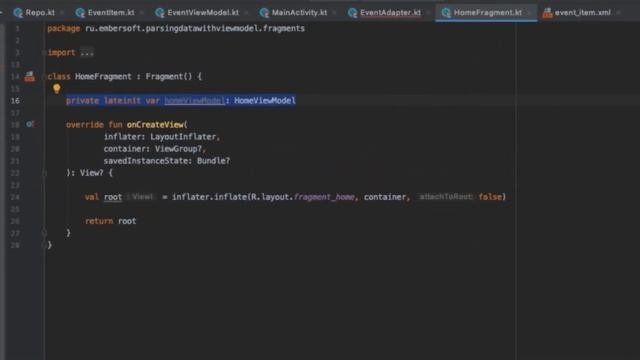Open the event_item.xml tab
This screenshot has height=360, width=640.
[582, 13]
